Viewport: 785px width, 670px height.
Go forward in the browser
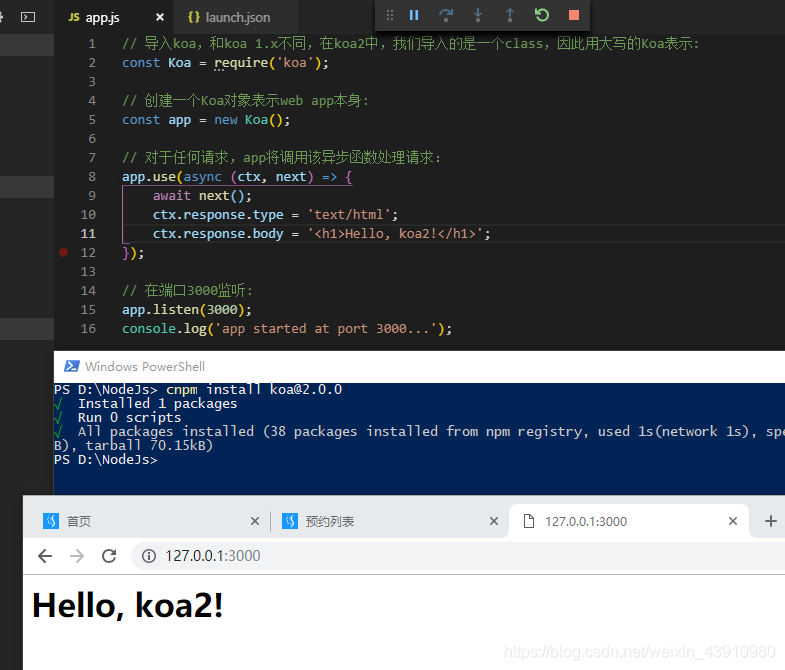coord(77,556)
